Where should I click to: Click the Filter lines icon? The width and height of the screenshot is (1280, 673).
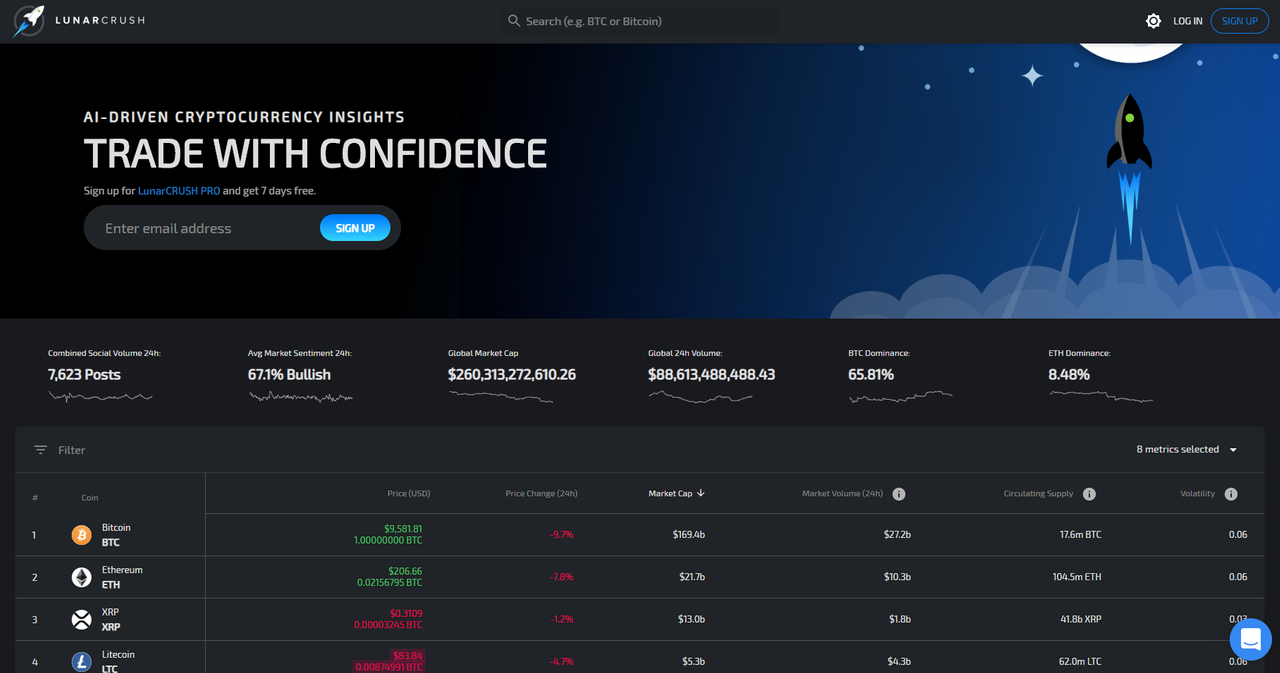(40, 450)
